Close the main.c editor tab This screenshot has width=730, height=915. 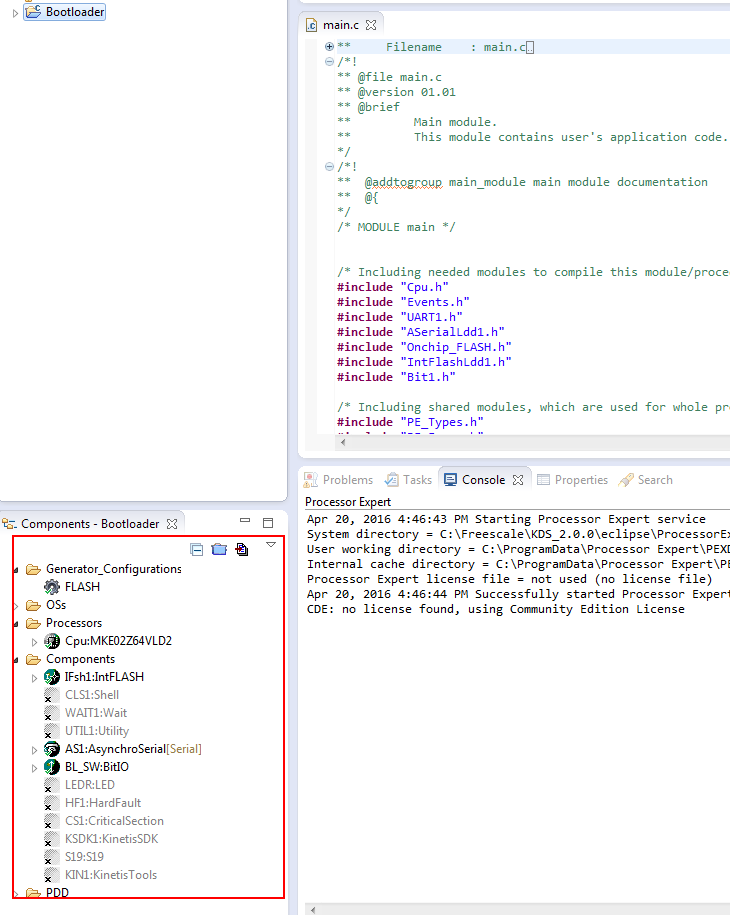tap(371, 25)
